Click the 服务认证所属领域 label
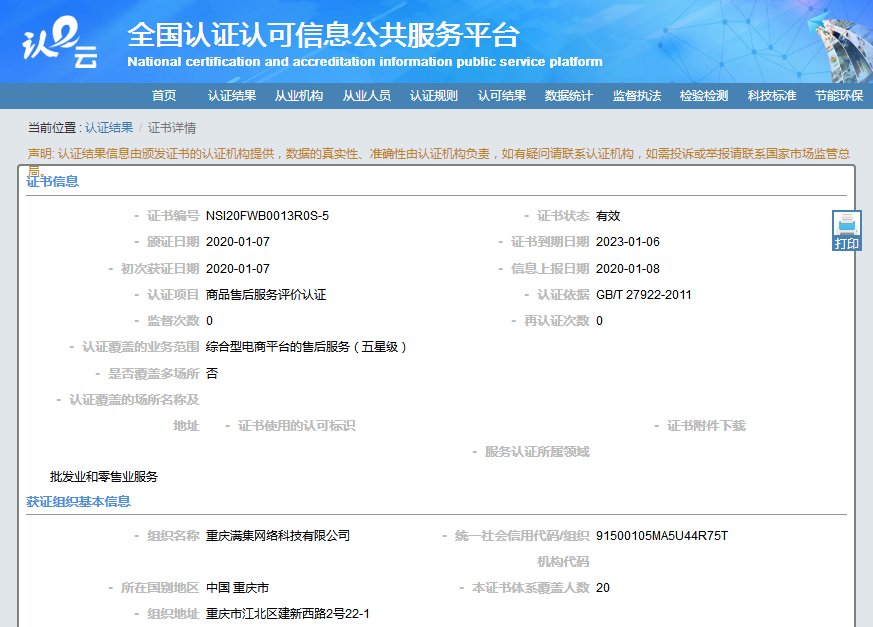 coord(537,452)
